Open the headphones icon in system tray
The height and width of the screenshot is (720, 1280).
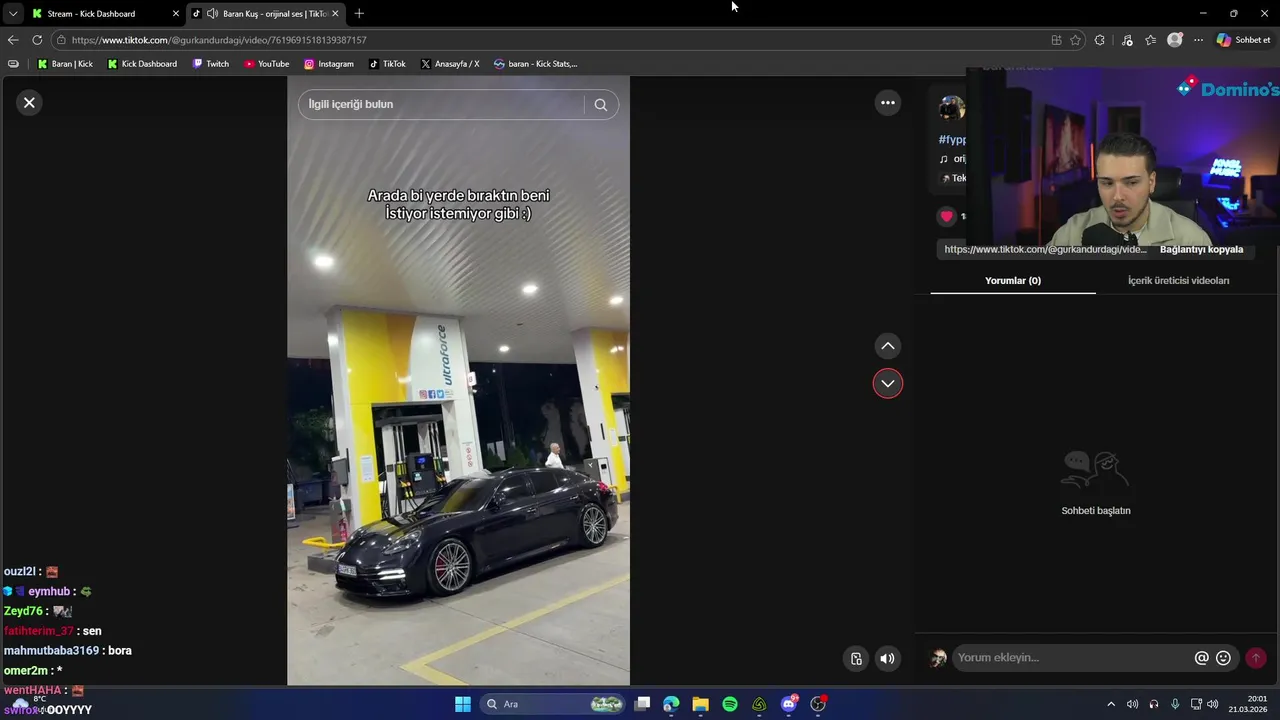tap(1154, 704)
